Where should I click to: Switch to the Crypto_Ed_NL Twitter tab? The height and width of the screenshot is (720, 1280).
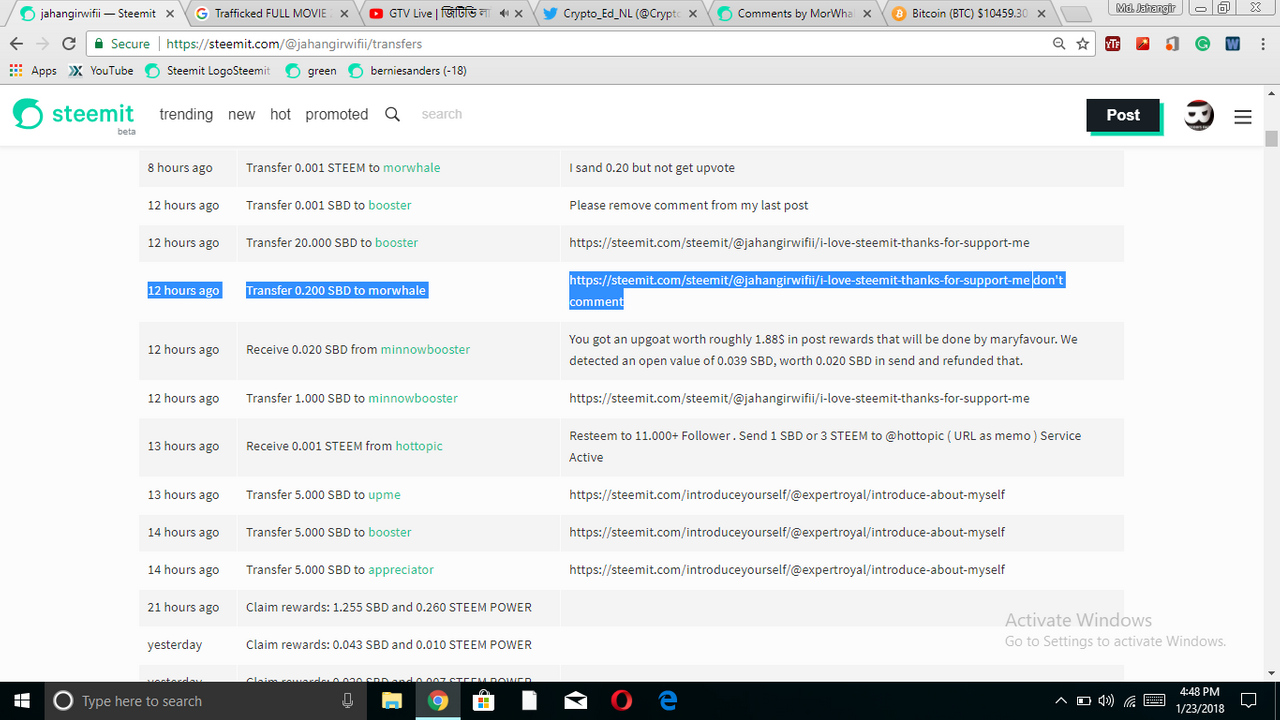point(619,14)
